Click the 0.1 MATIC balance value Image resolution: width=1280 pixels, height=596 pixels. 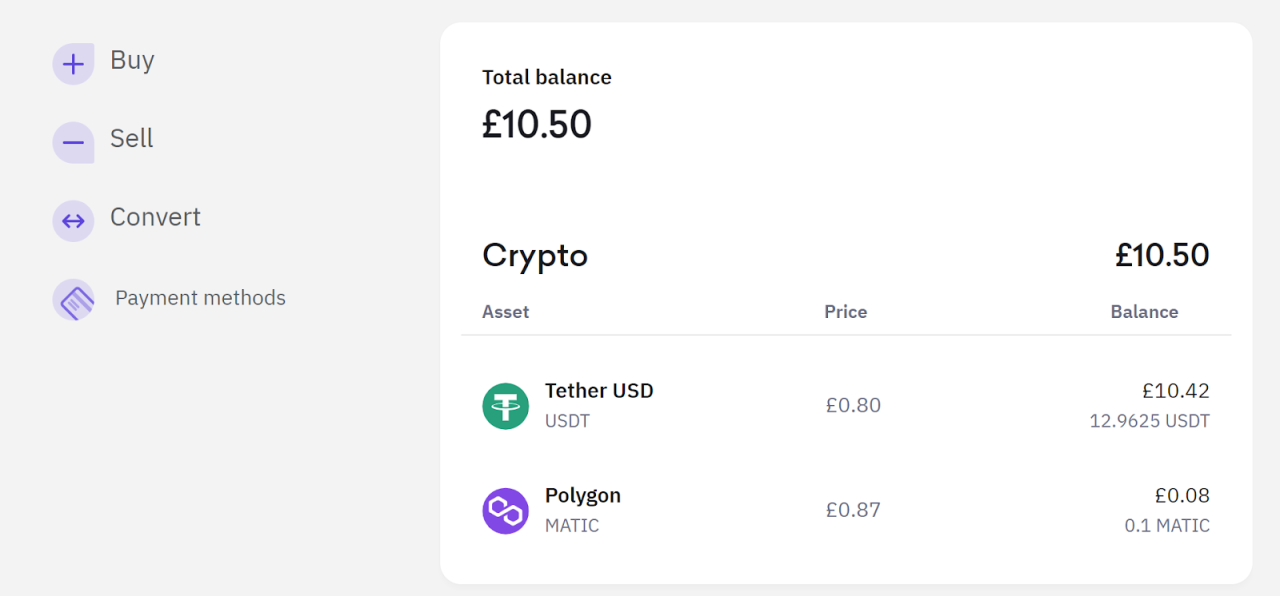[1167, 525]
